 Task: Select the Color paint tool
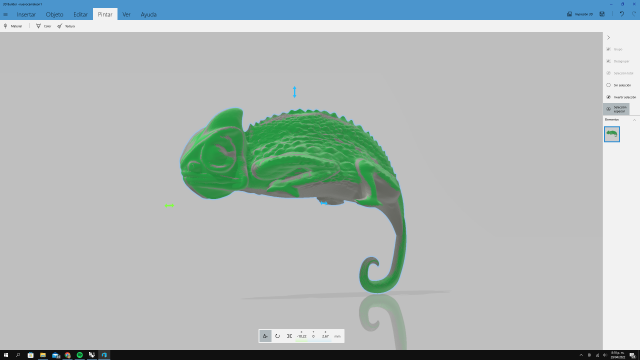pyautogui.click(x=43, y=26)
